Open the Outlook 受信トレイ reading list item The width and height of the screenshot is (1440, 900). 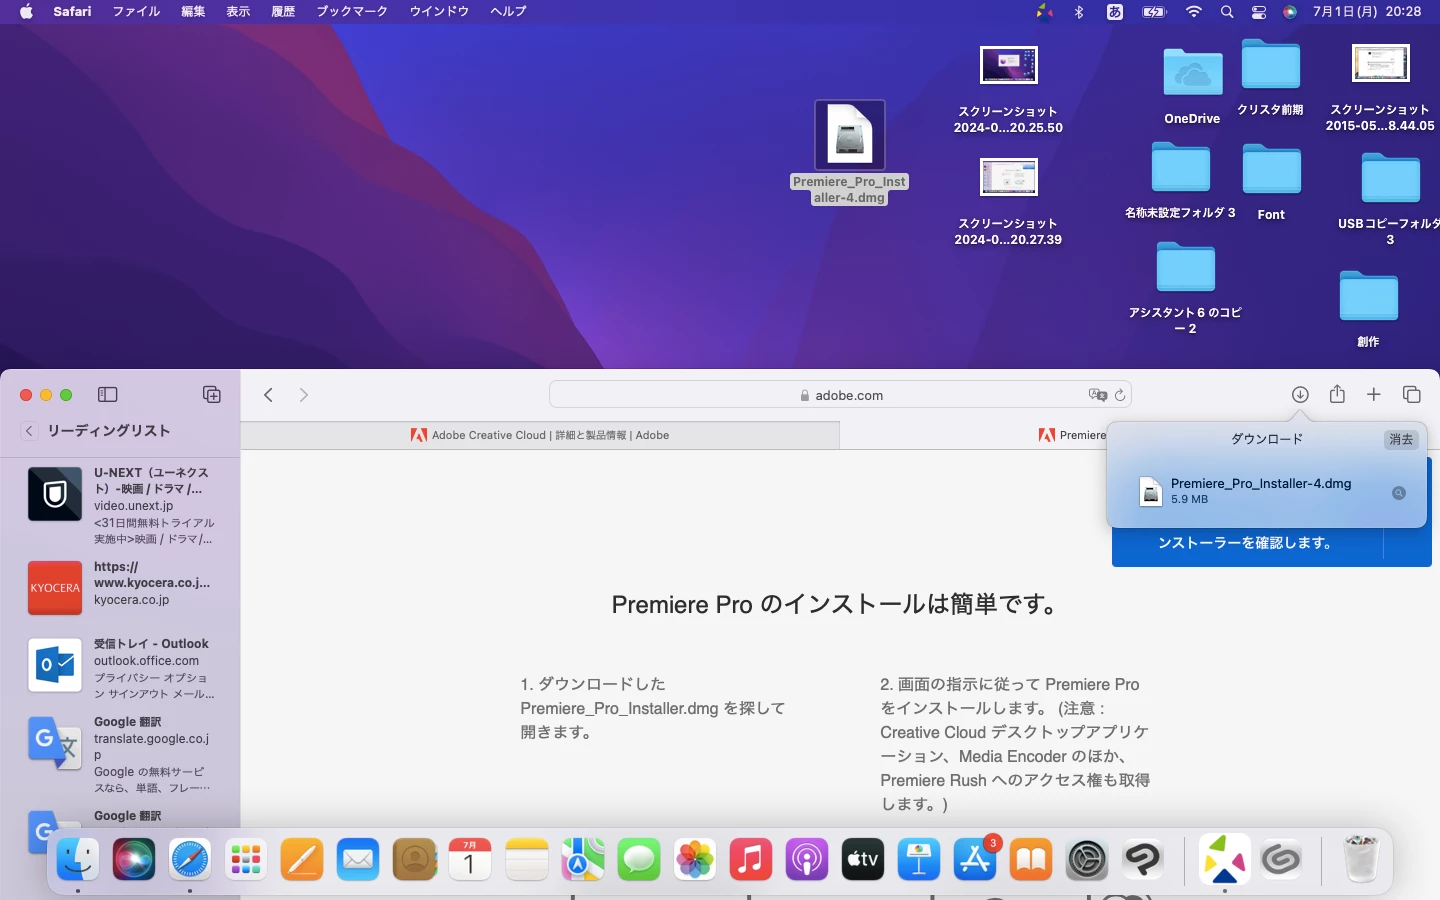[x=121, y=668]
